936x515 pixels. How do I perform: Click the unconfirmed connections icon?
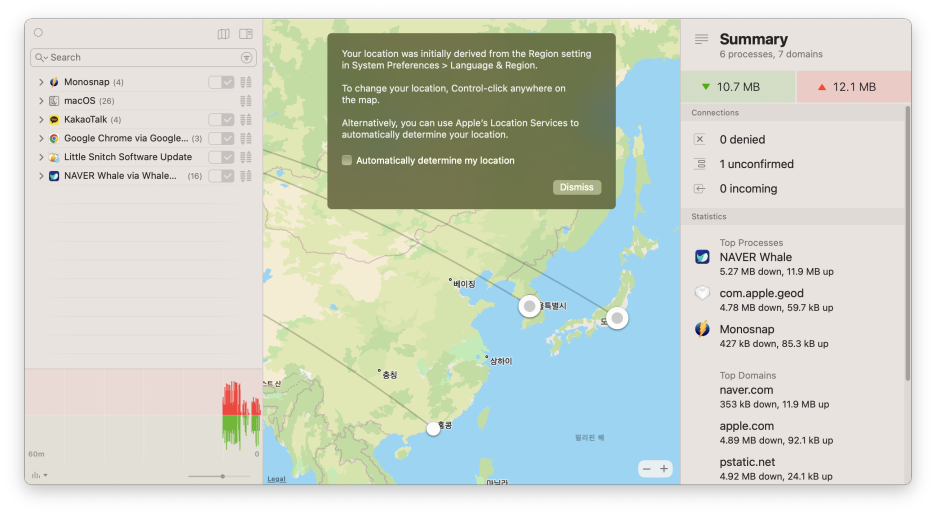(700, 164)
